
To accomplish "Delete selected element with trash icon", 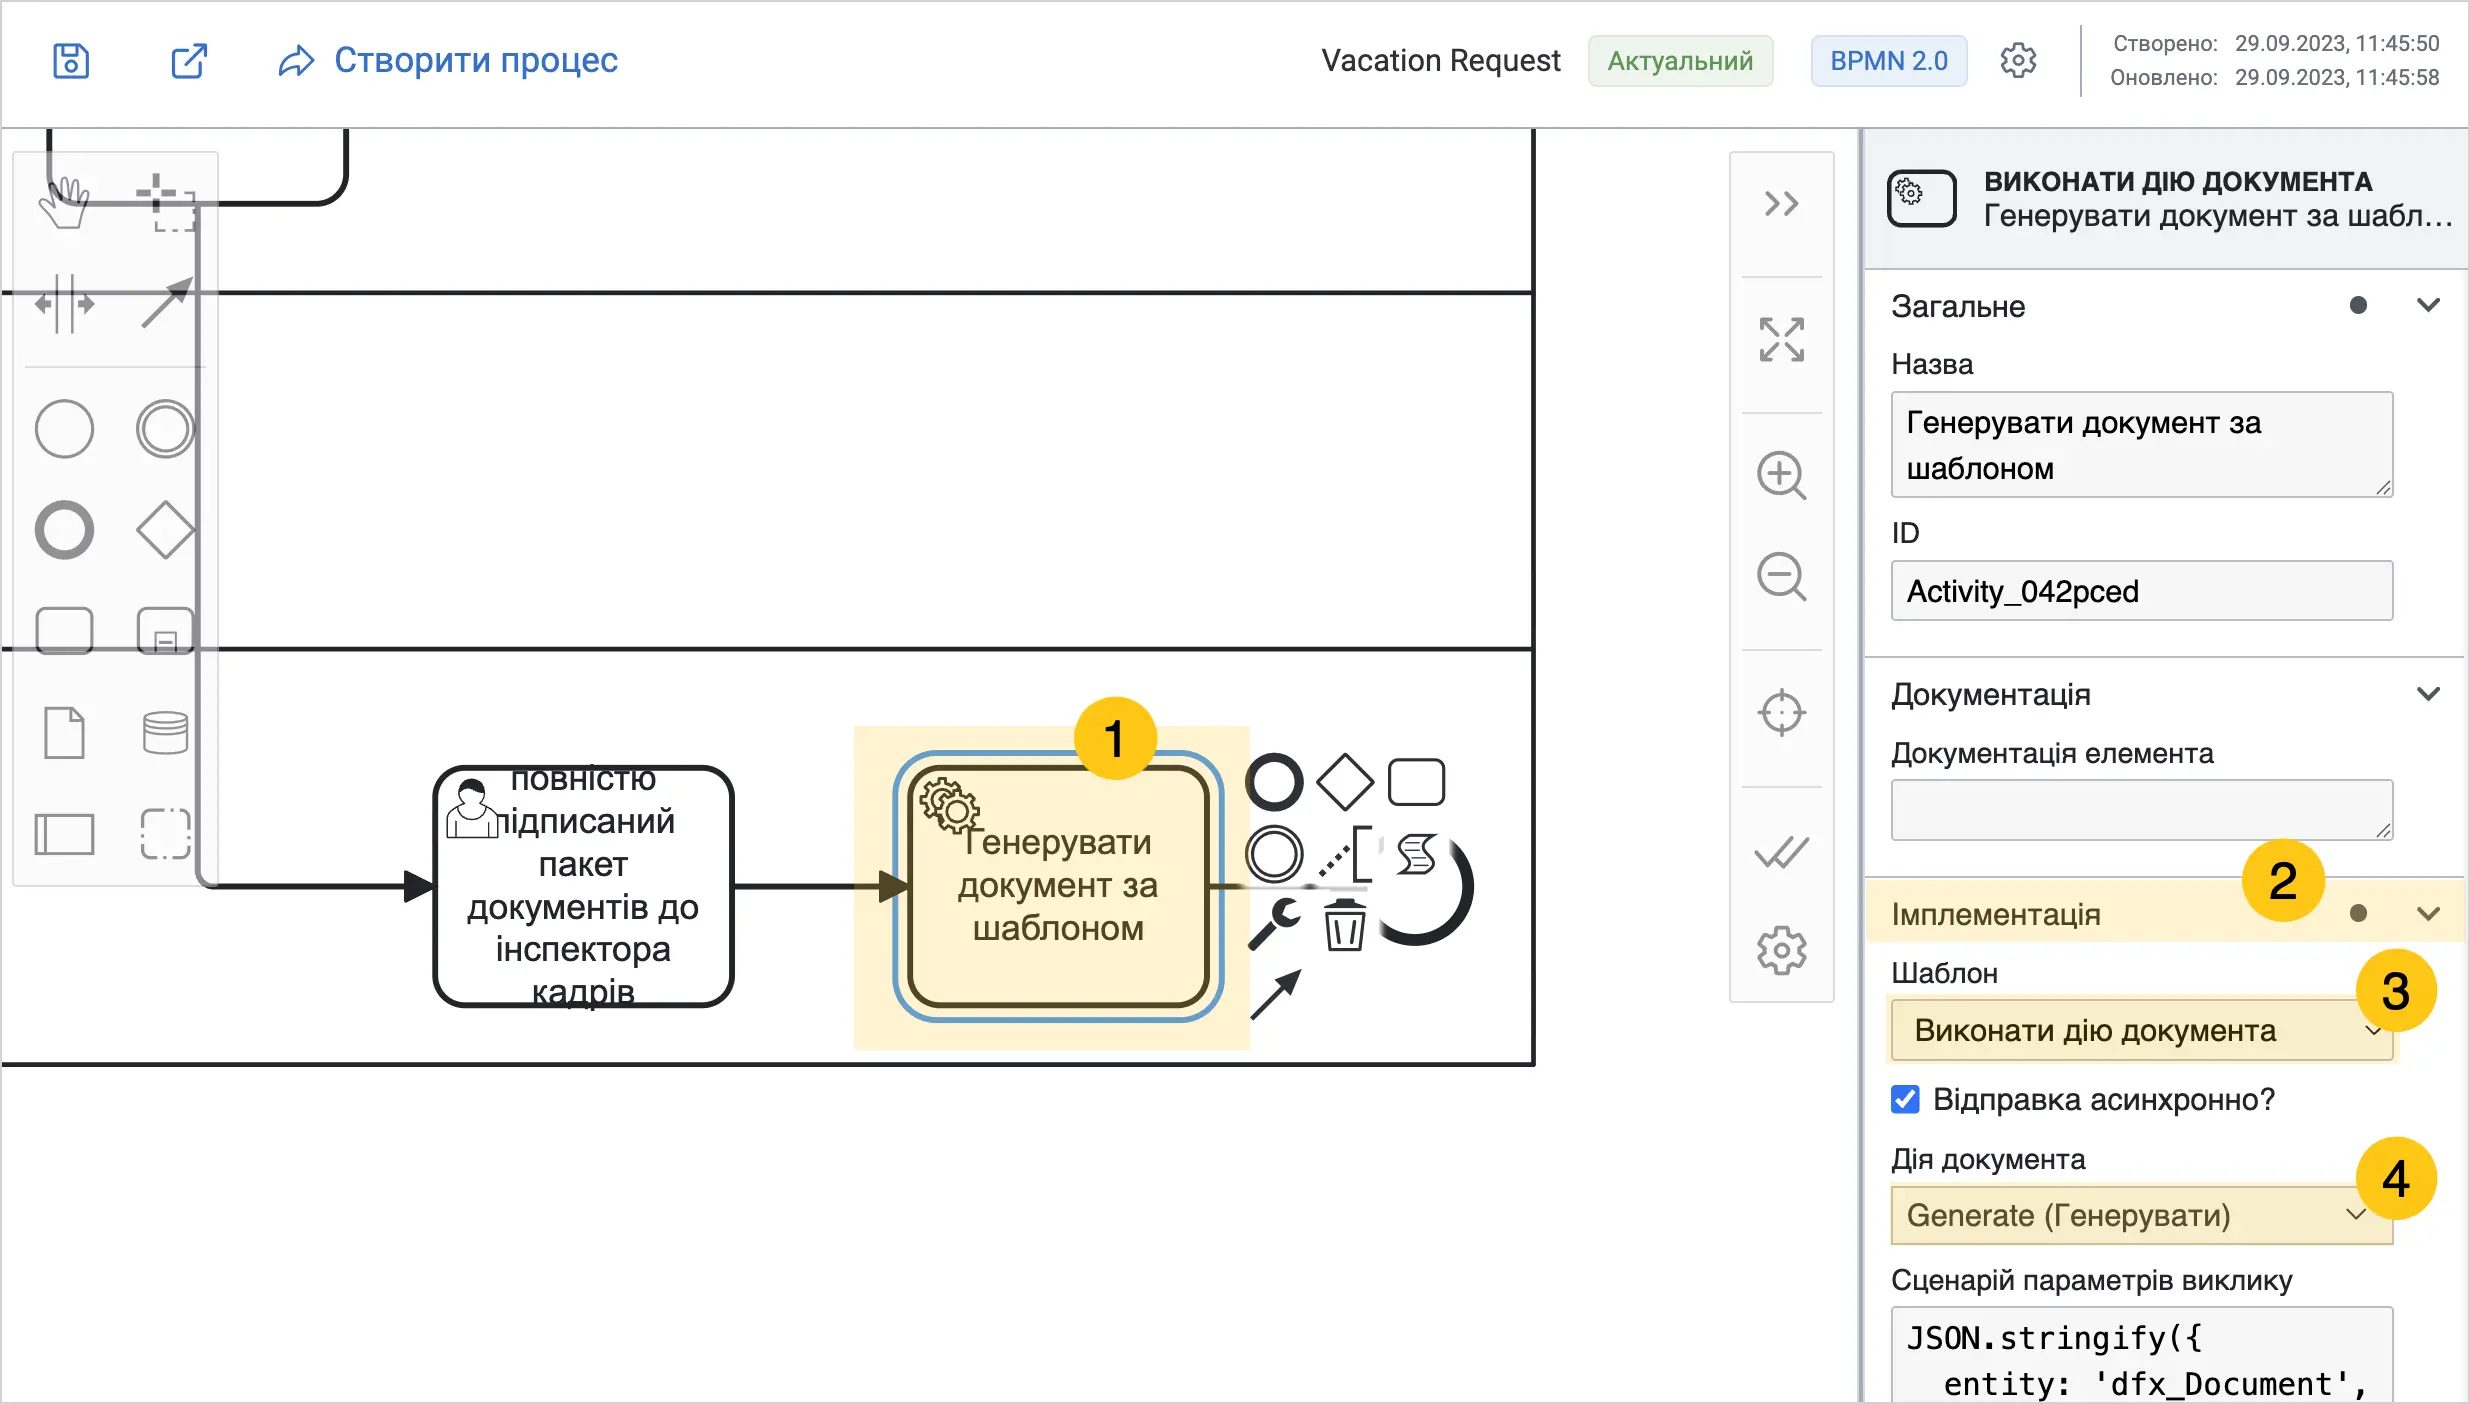I will [1345, 924].
